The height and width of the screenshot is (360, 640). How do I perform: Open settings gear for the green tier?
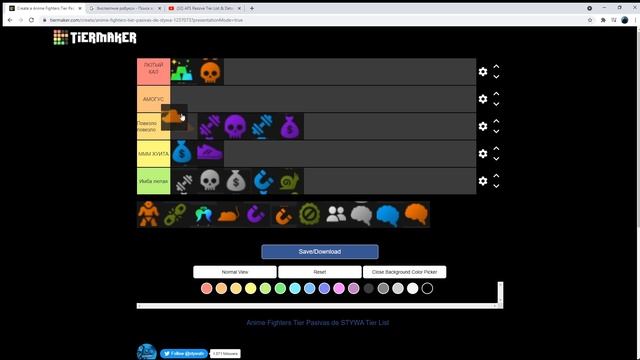[483, 181]
